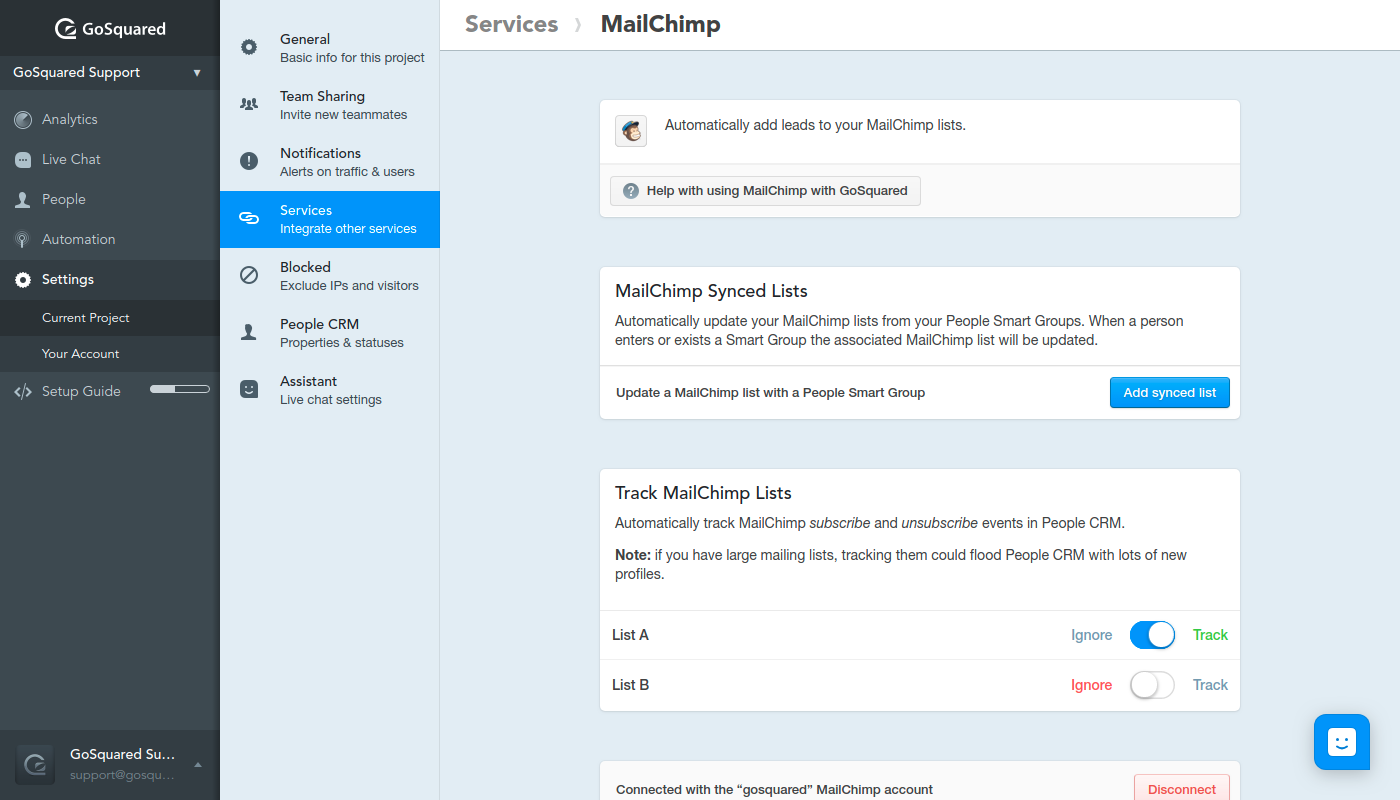The height and width of the screenshot is (800, 1400).
Task: Open Live Chat speech bubble icon
Action: tap(22, 160)
